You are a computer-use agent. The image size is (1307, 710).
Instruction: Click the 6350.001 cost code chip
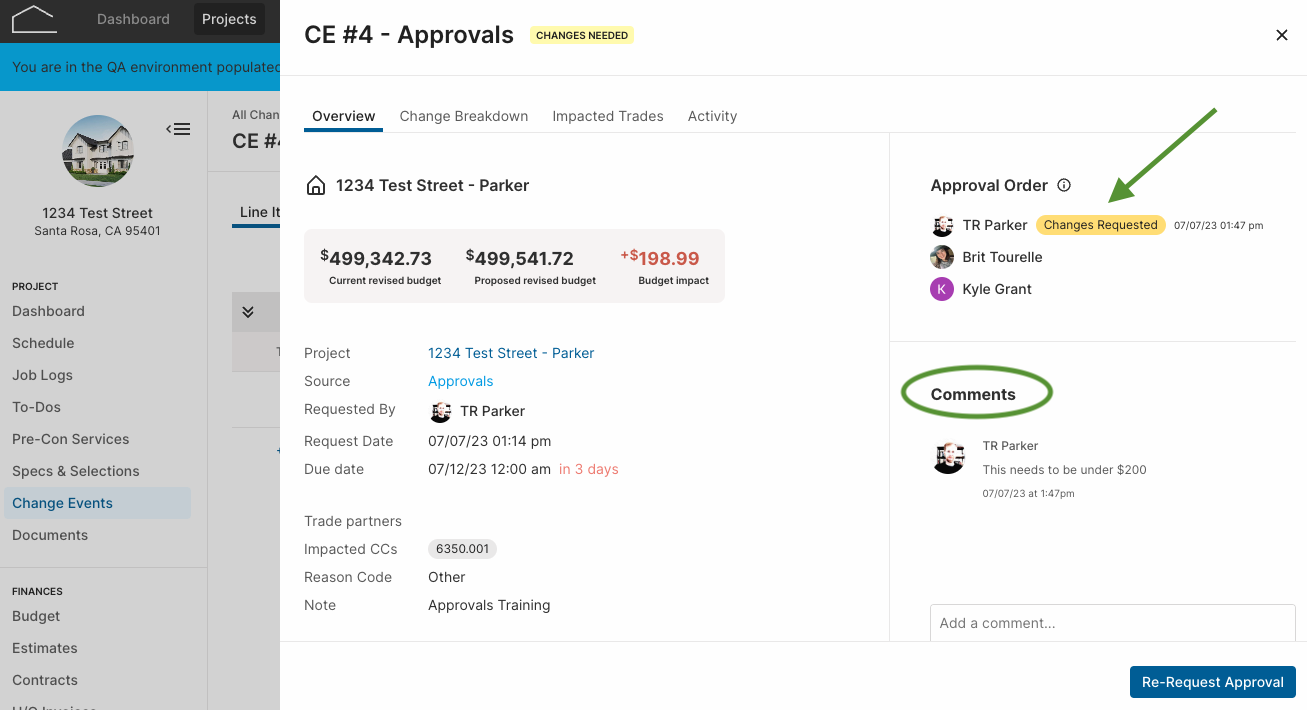[x=462, y=549]
